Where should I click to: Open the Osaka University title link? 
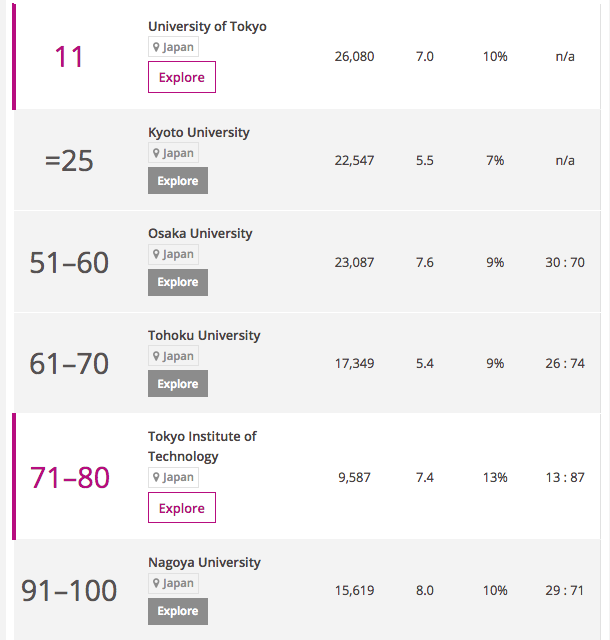tap(200, 233)
